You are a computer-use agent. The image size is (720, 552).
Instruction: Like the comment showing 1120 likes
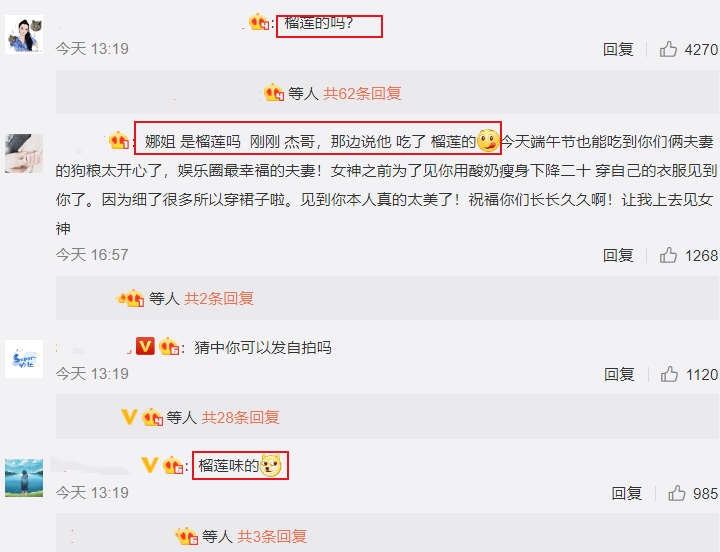pos(669,374)
